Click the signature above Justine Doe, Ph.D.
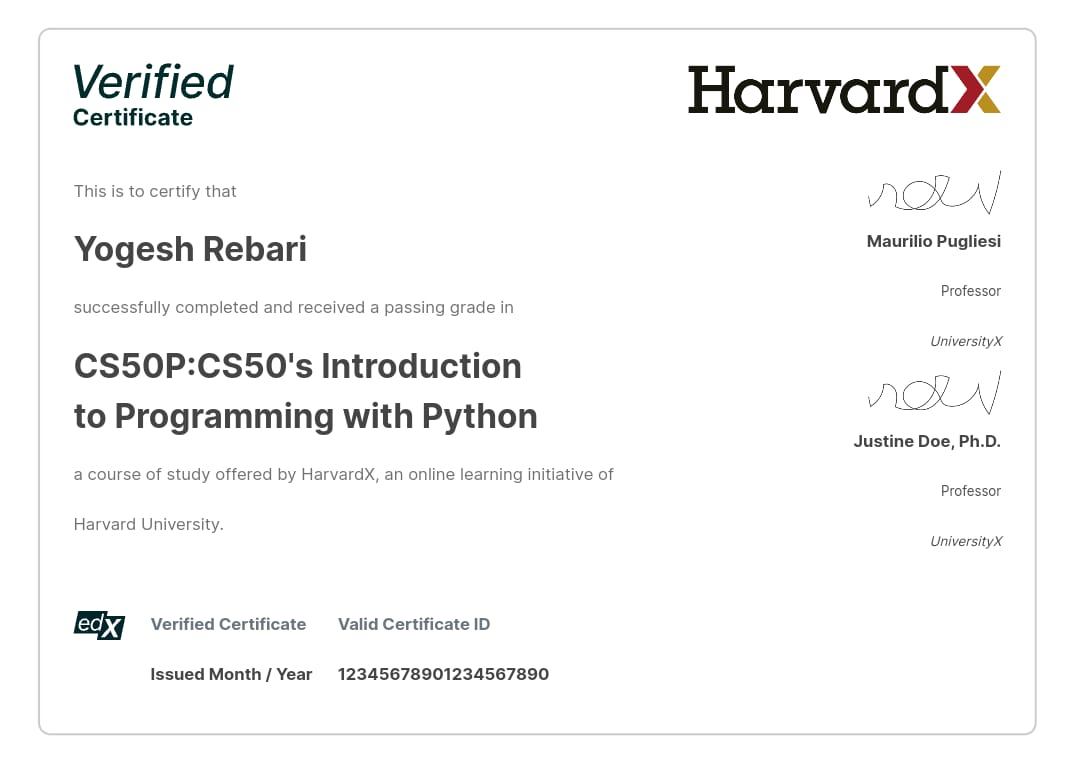 [x=934, y=392]
